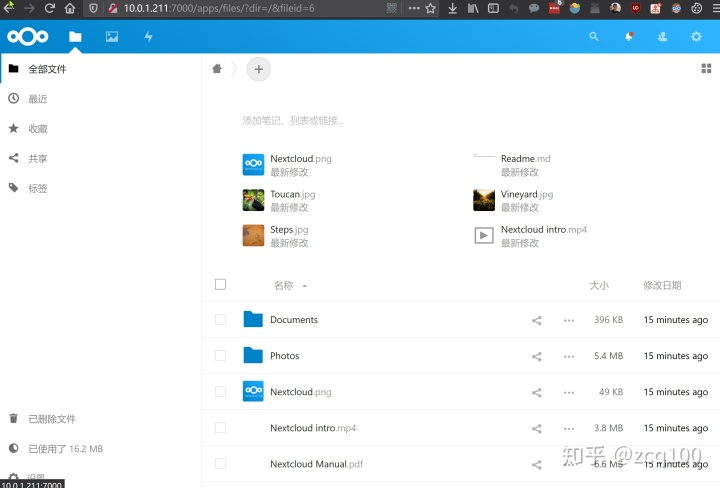
Task: Tick the Documents row checkbox
Action: 220,320
